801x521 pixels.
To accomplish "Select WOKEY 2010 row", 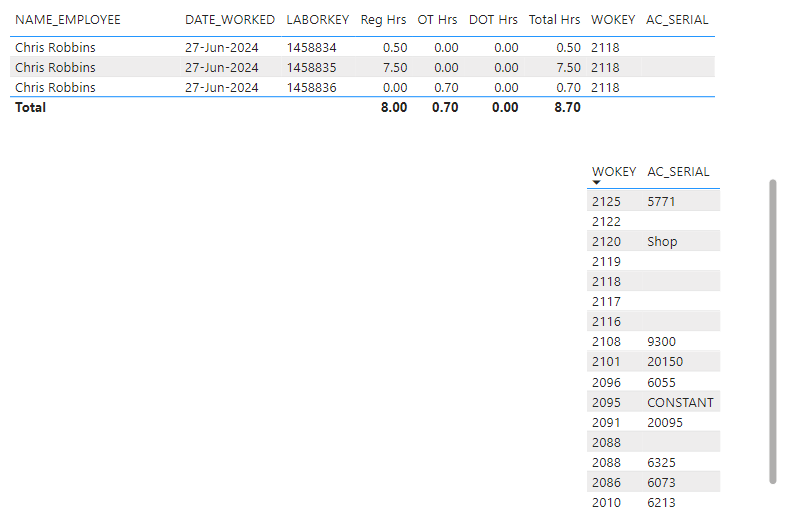I will pyautogui.click(x=653, y=502).
